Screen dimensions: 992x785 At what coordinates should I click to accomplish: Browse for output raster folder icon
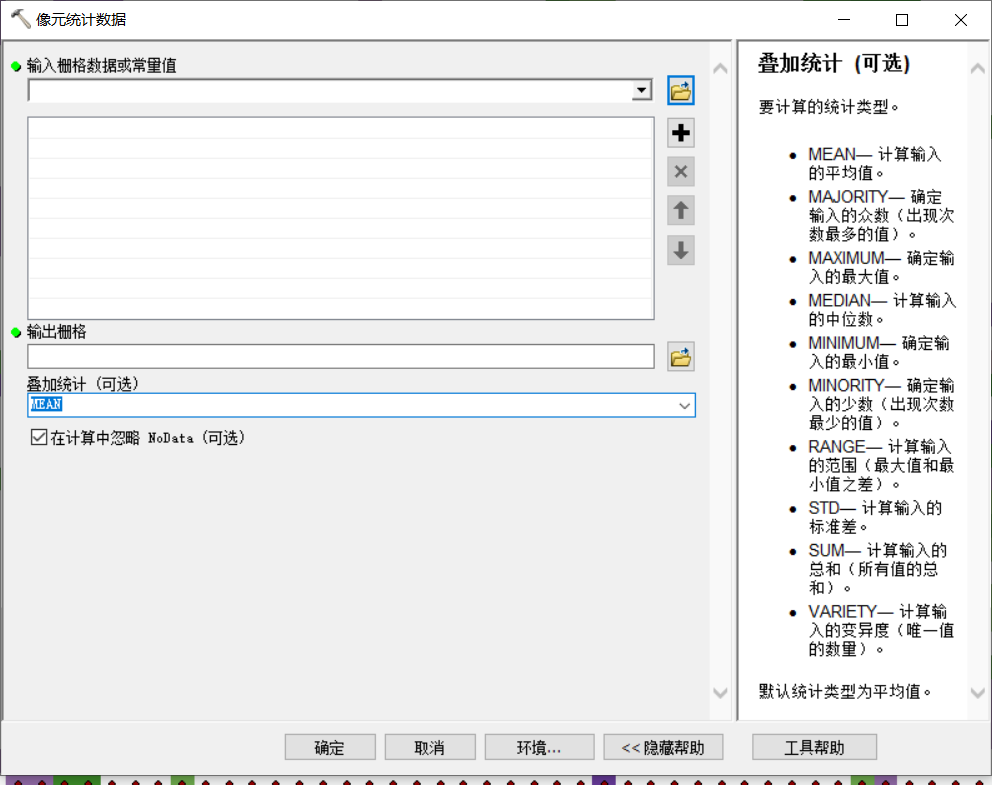(x=681, y=357)
